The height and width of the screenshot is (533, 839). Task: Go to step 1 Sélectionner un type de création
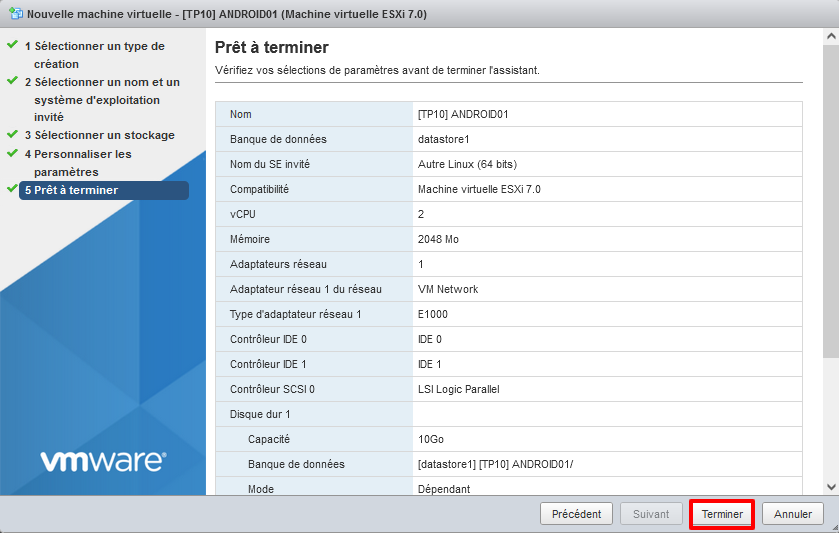[94, 55]
